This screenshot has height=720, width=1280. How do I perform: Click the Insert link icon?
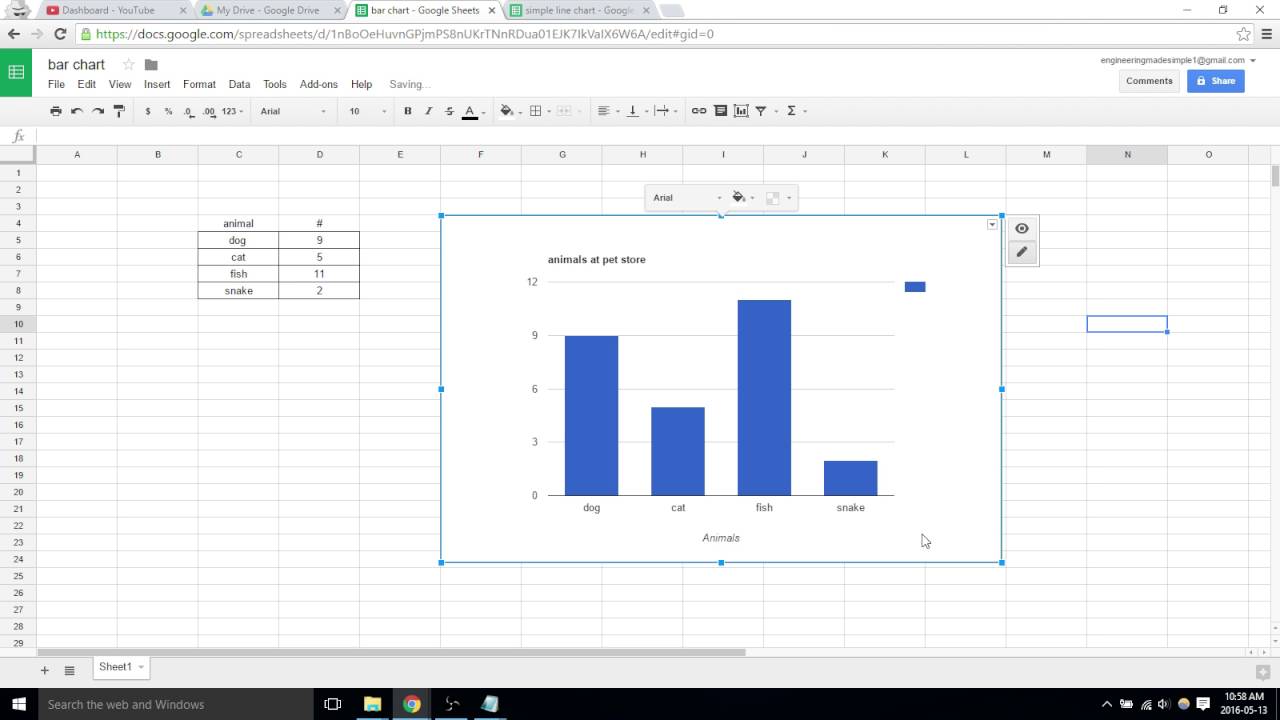(699, 111)
